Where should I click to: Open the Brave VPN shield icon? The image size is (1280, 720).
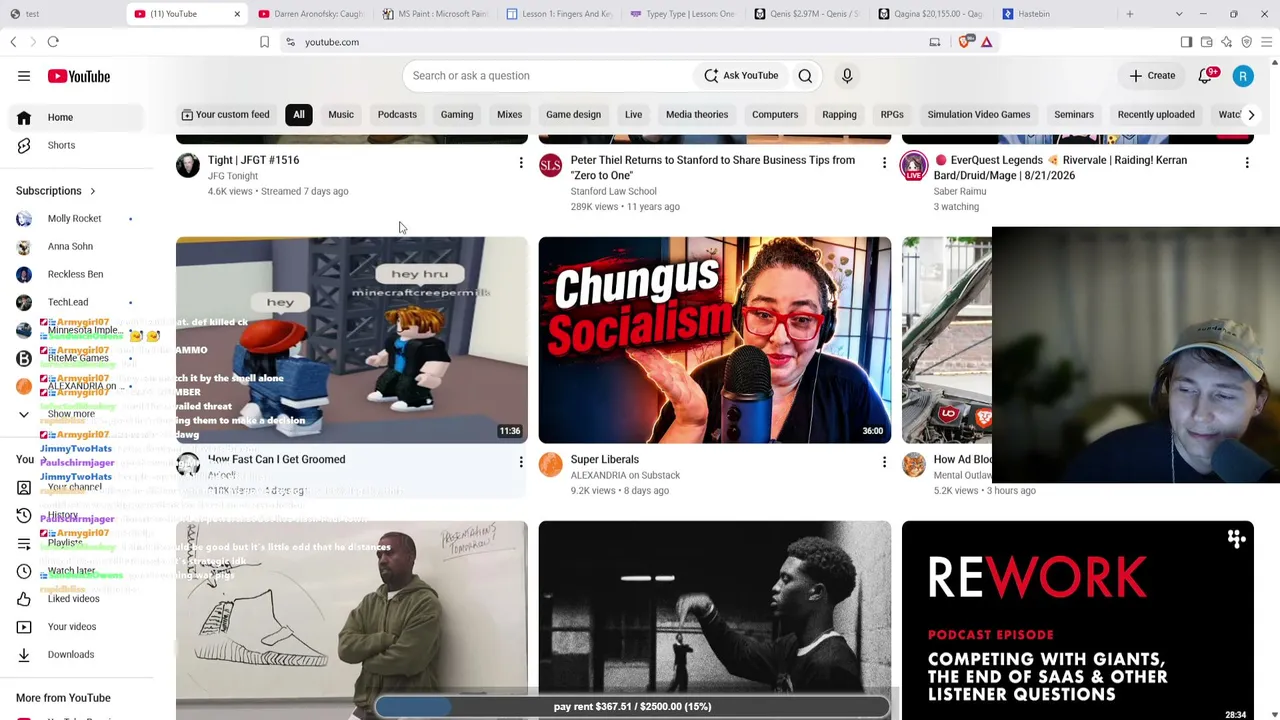(x=1247, y=42)
